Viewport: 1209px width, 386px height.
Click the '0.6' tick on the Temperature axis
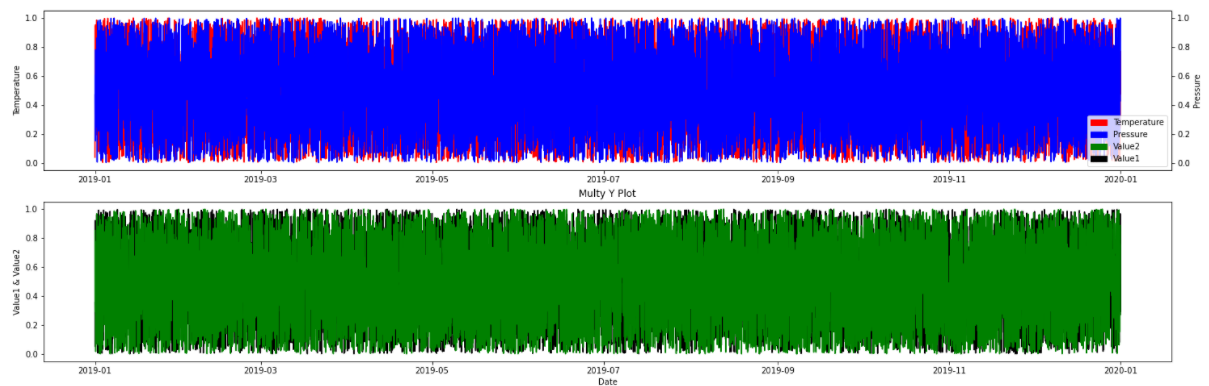pyautogui.click(x=33, y=76)
